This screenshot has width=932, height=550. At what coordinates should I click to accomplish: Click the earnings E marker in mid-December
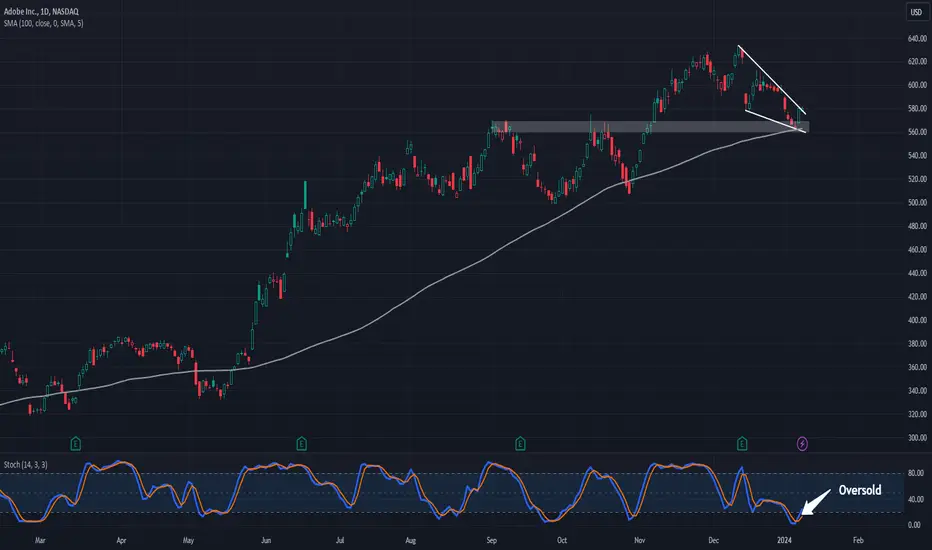742,444
